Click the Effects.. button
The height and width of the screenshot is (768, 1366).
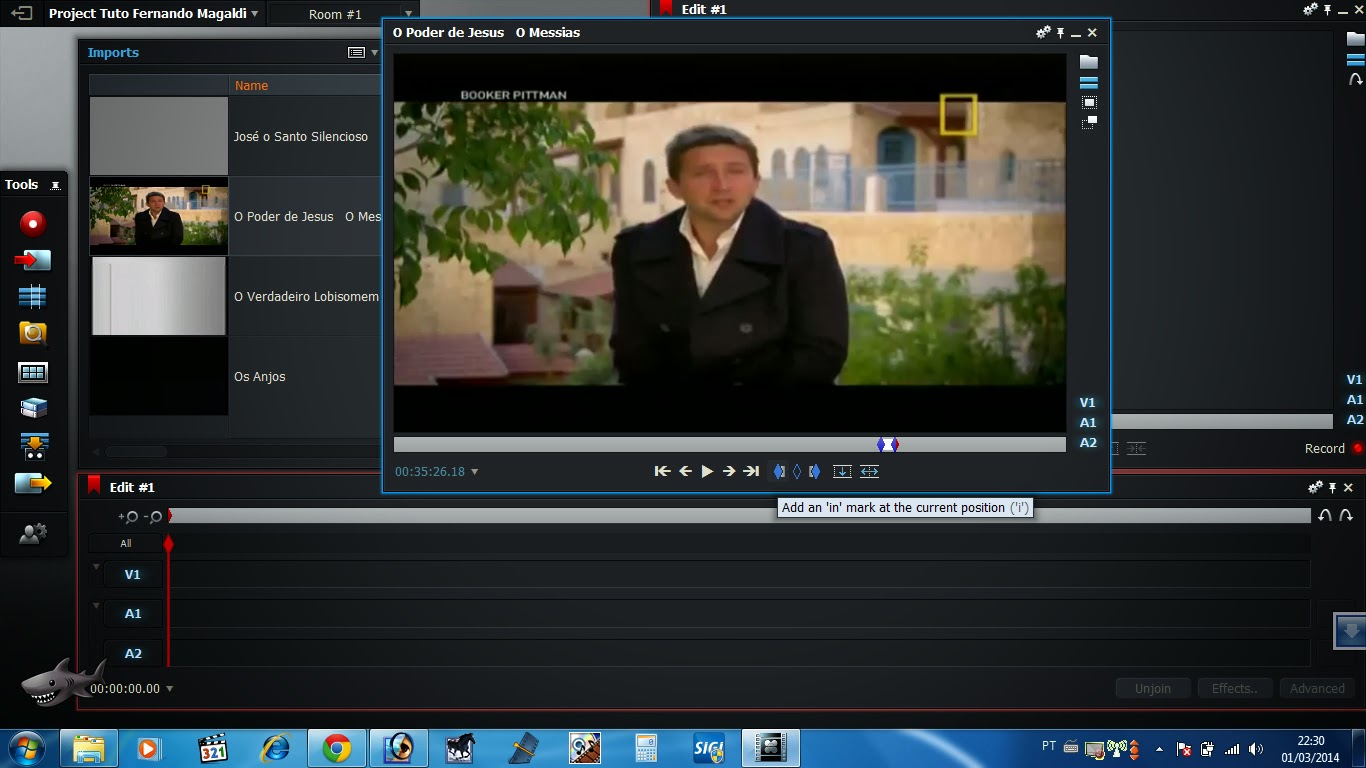coord(1234,688)
